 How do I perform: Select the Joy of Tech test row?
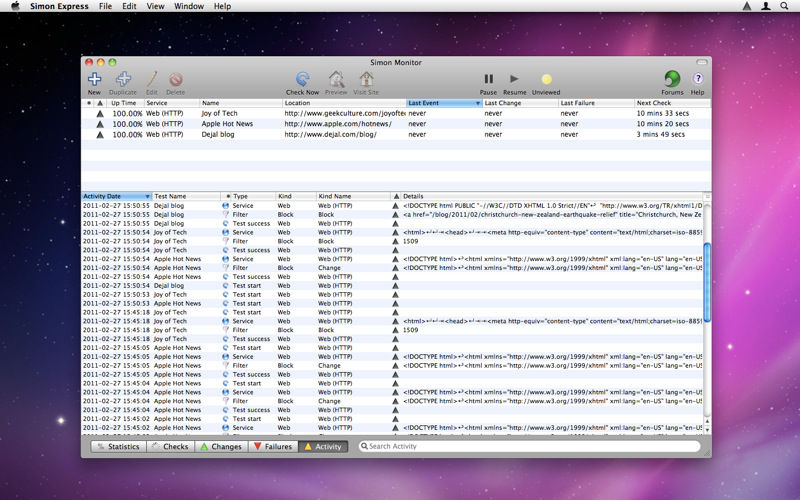click(x=396, y=113)
